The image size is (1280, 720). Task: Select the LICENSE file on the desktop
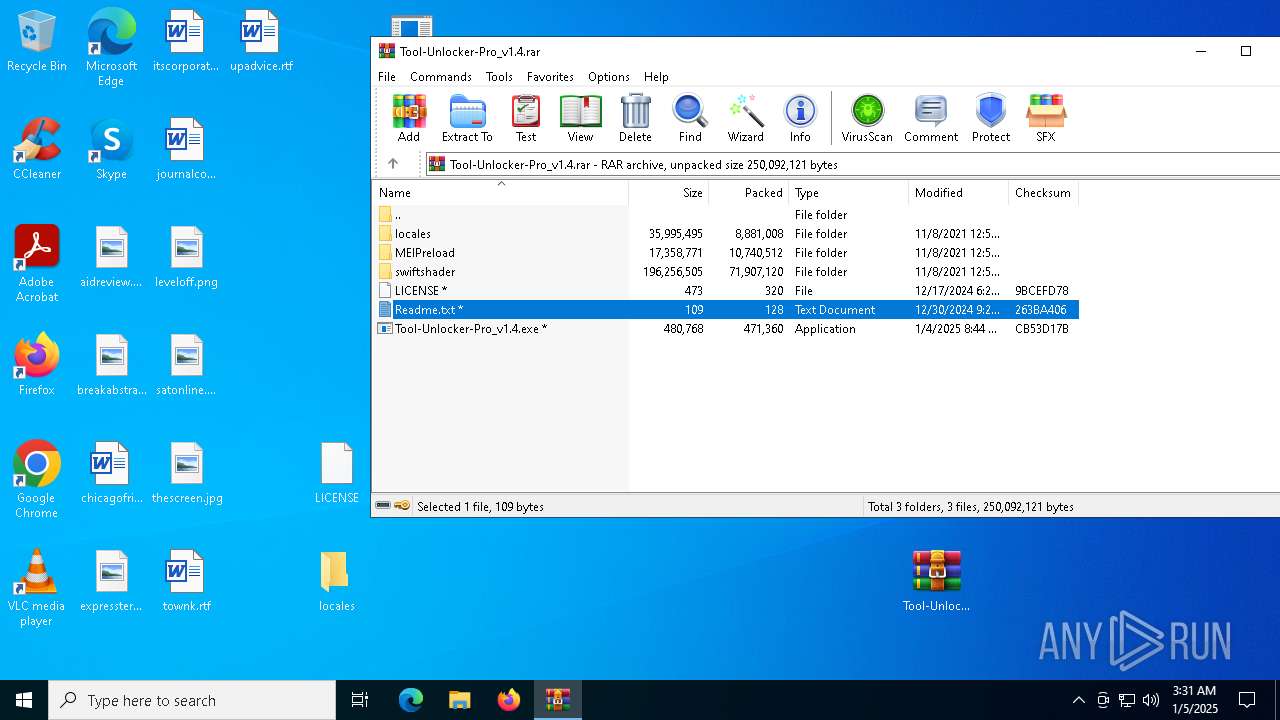click(x=336, y=474)
